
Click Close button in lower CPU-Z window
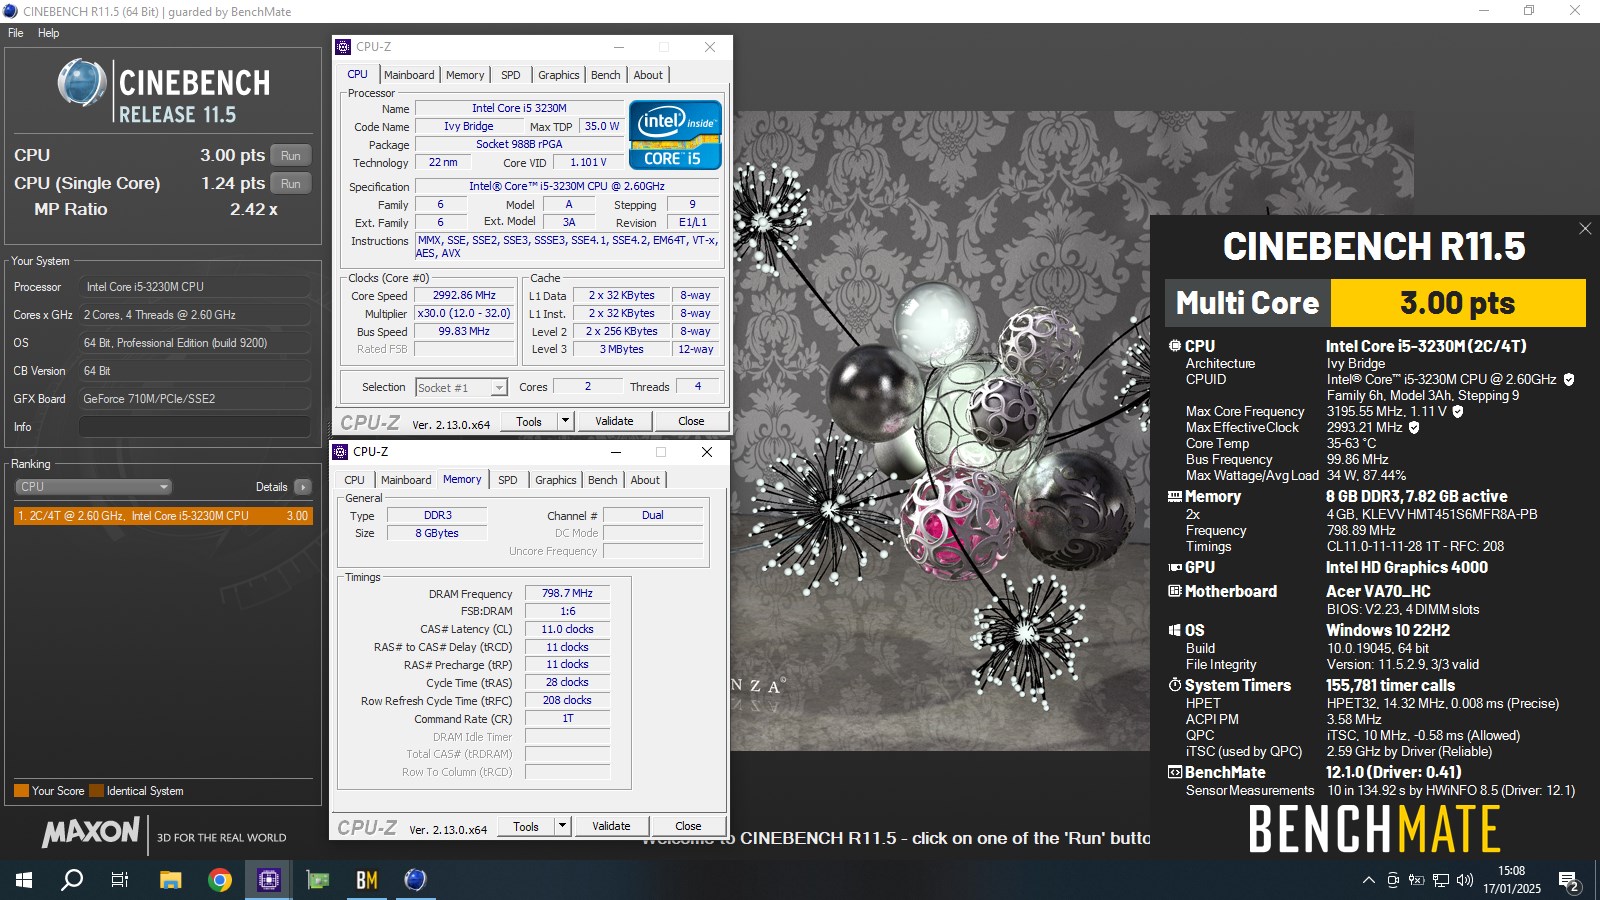688,826
